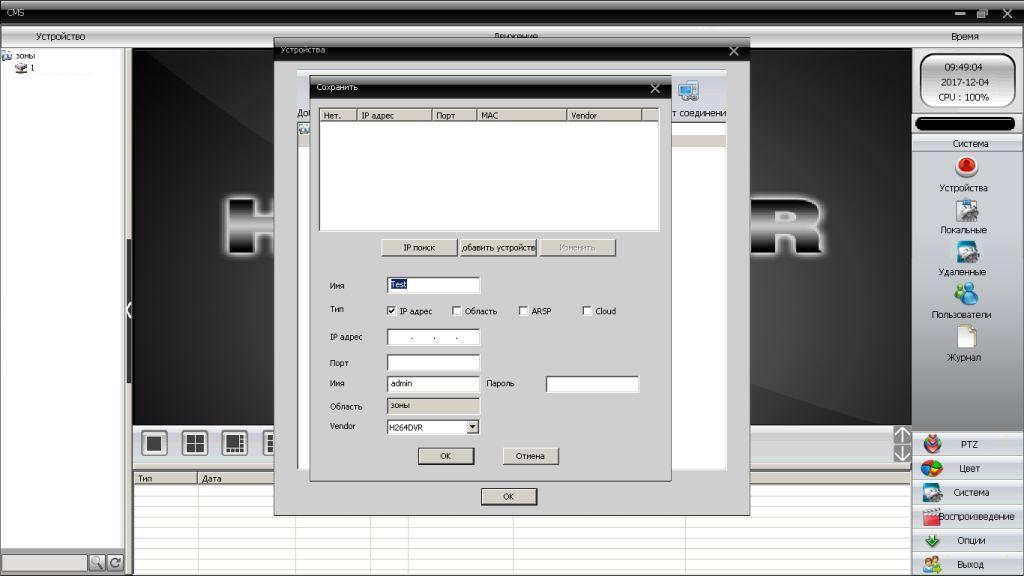Switch to six-window view layout
Image resolution: width=1024 pixels, height=576 pixels.
coord(234,443)
